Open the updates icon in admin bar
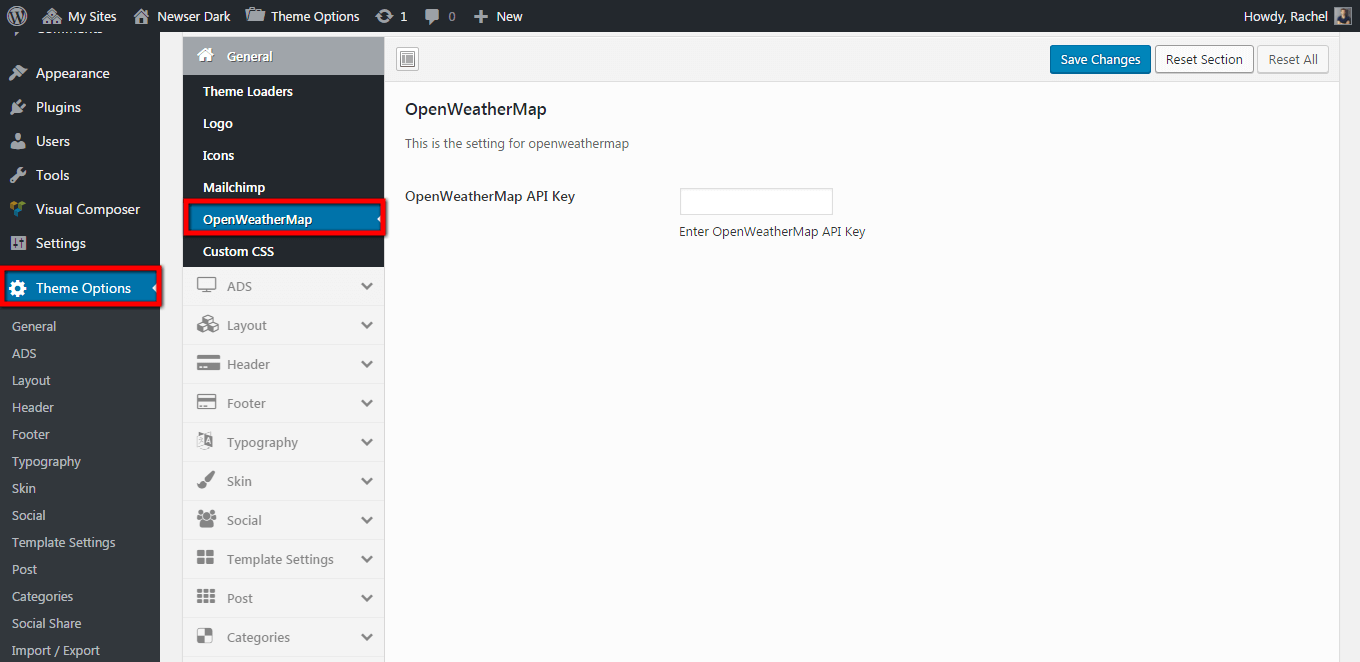This screenshot has width=1360, height=662. [x=384, y=16]
